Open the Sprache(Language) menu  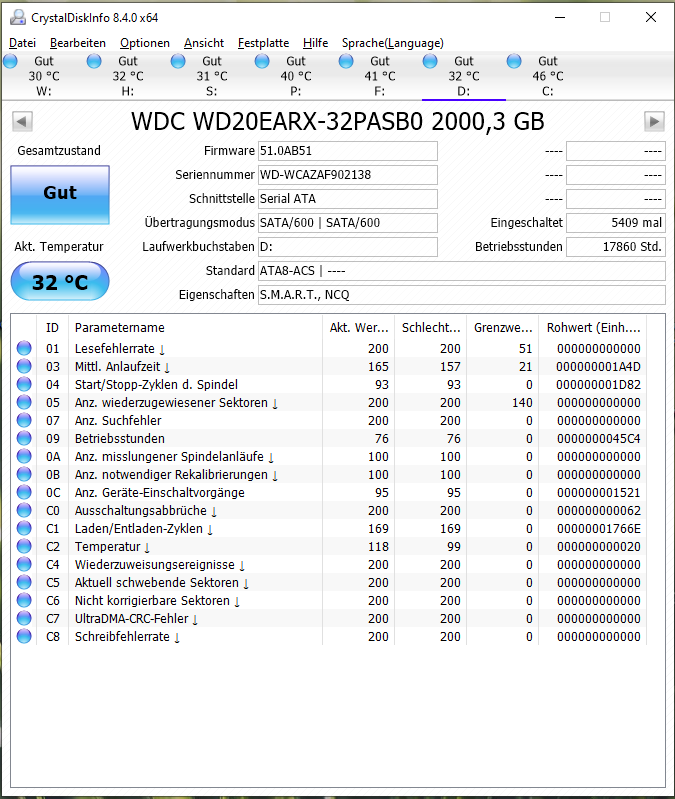[x=393, y=43]
